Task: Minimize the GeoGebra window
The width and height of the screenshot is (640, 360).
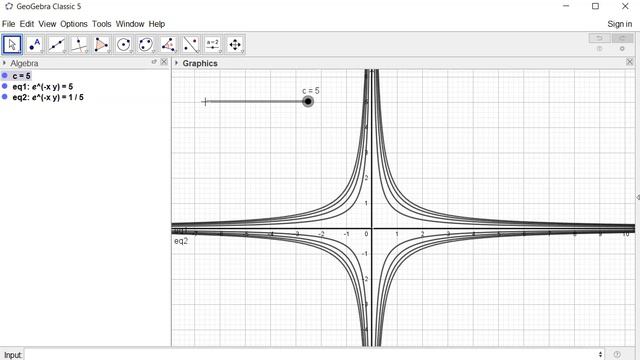Action: [x=566, y=6]
